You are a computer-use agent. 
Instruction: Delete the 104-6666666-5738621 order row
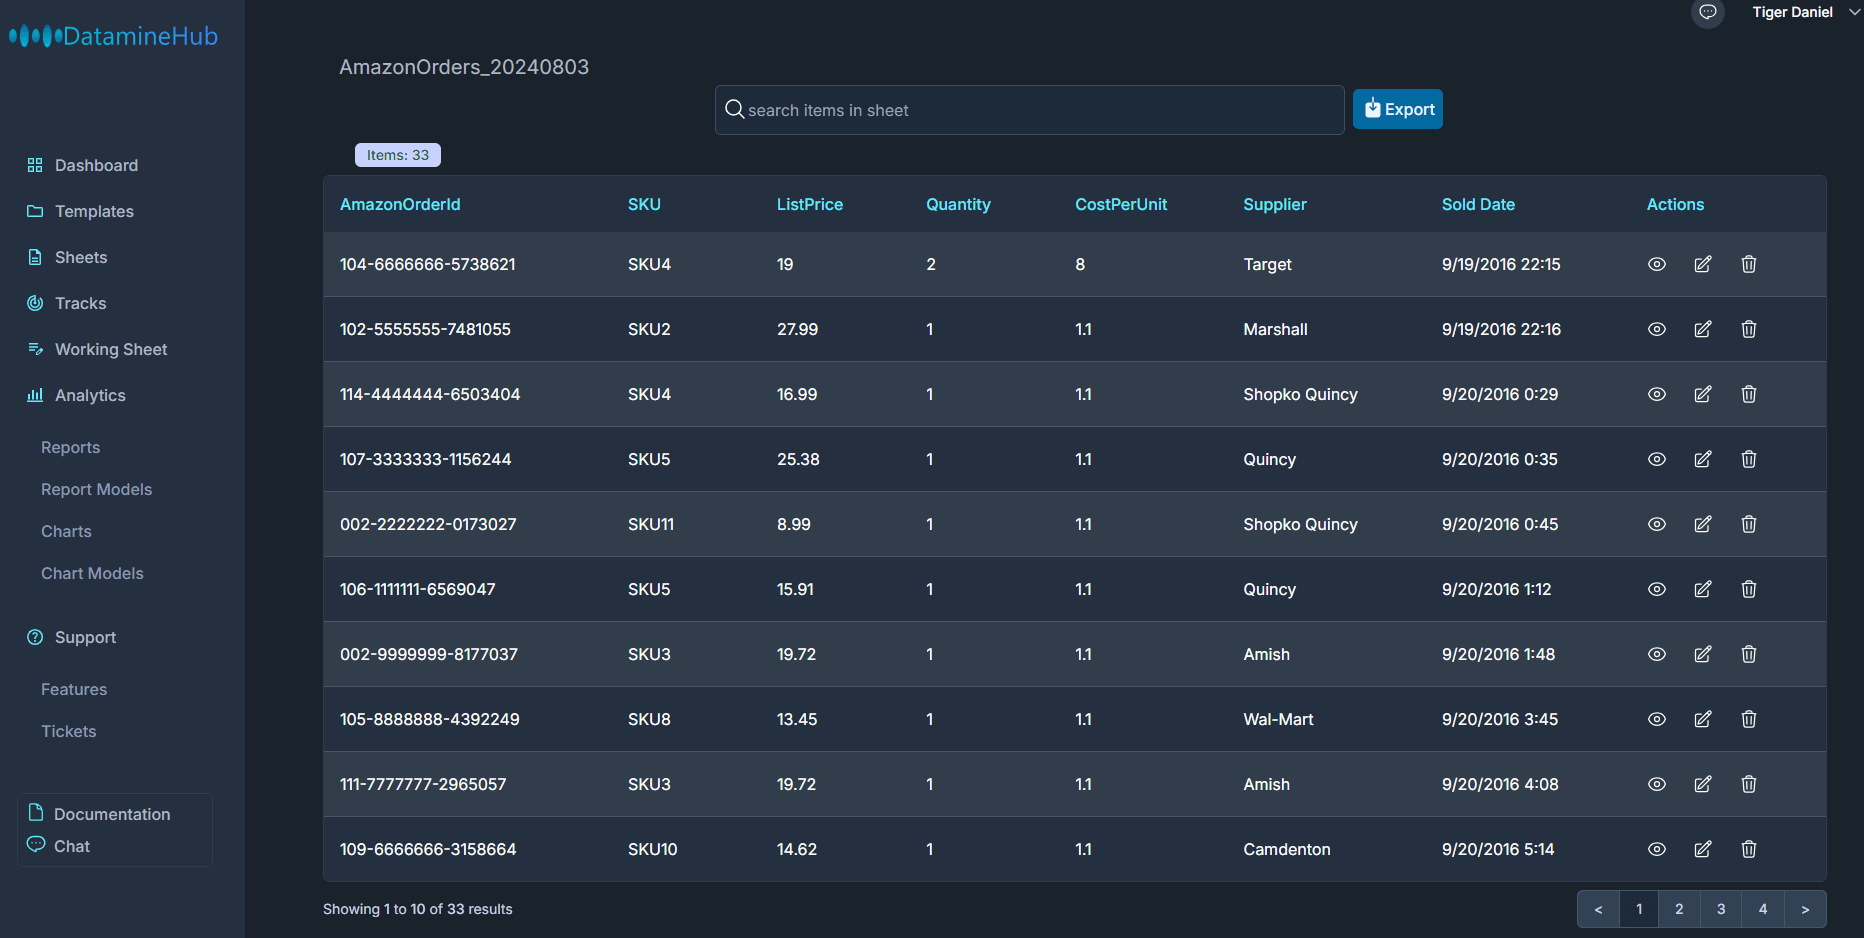point(1749,264)
